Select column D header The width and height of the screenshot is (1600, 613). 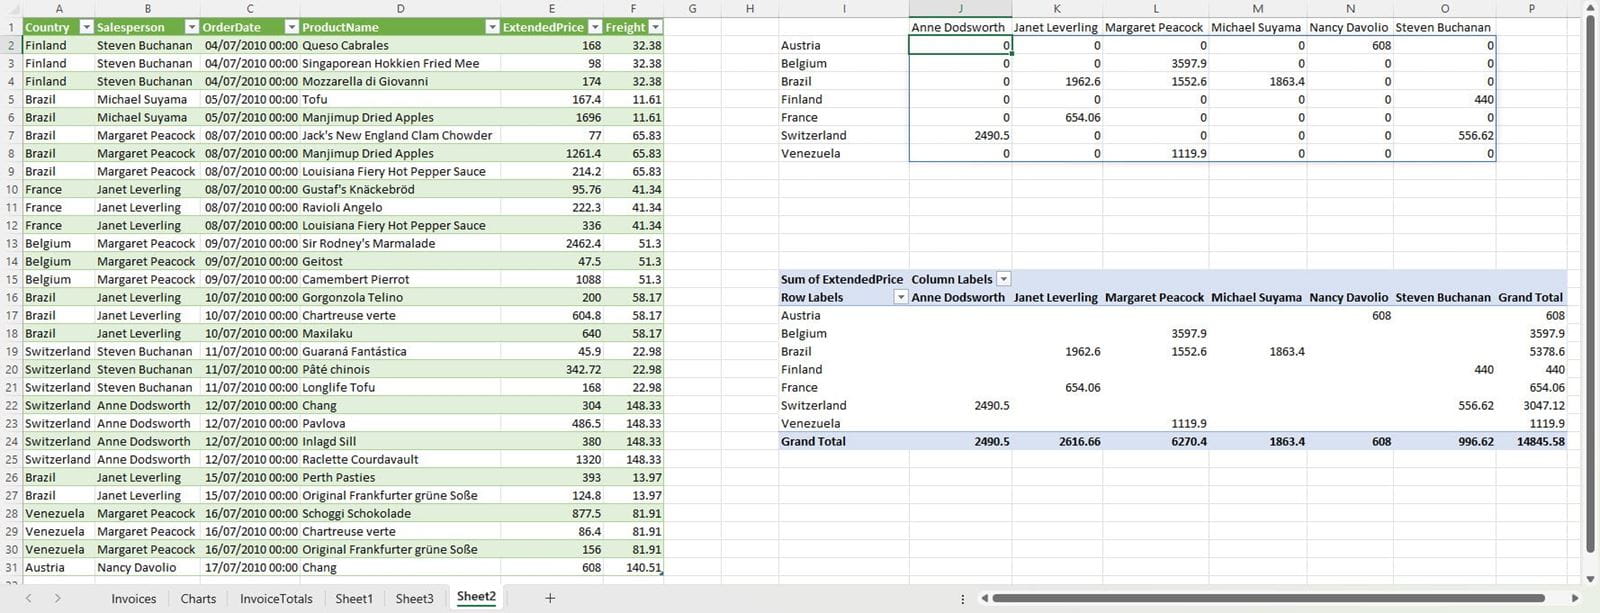400,9
